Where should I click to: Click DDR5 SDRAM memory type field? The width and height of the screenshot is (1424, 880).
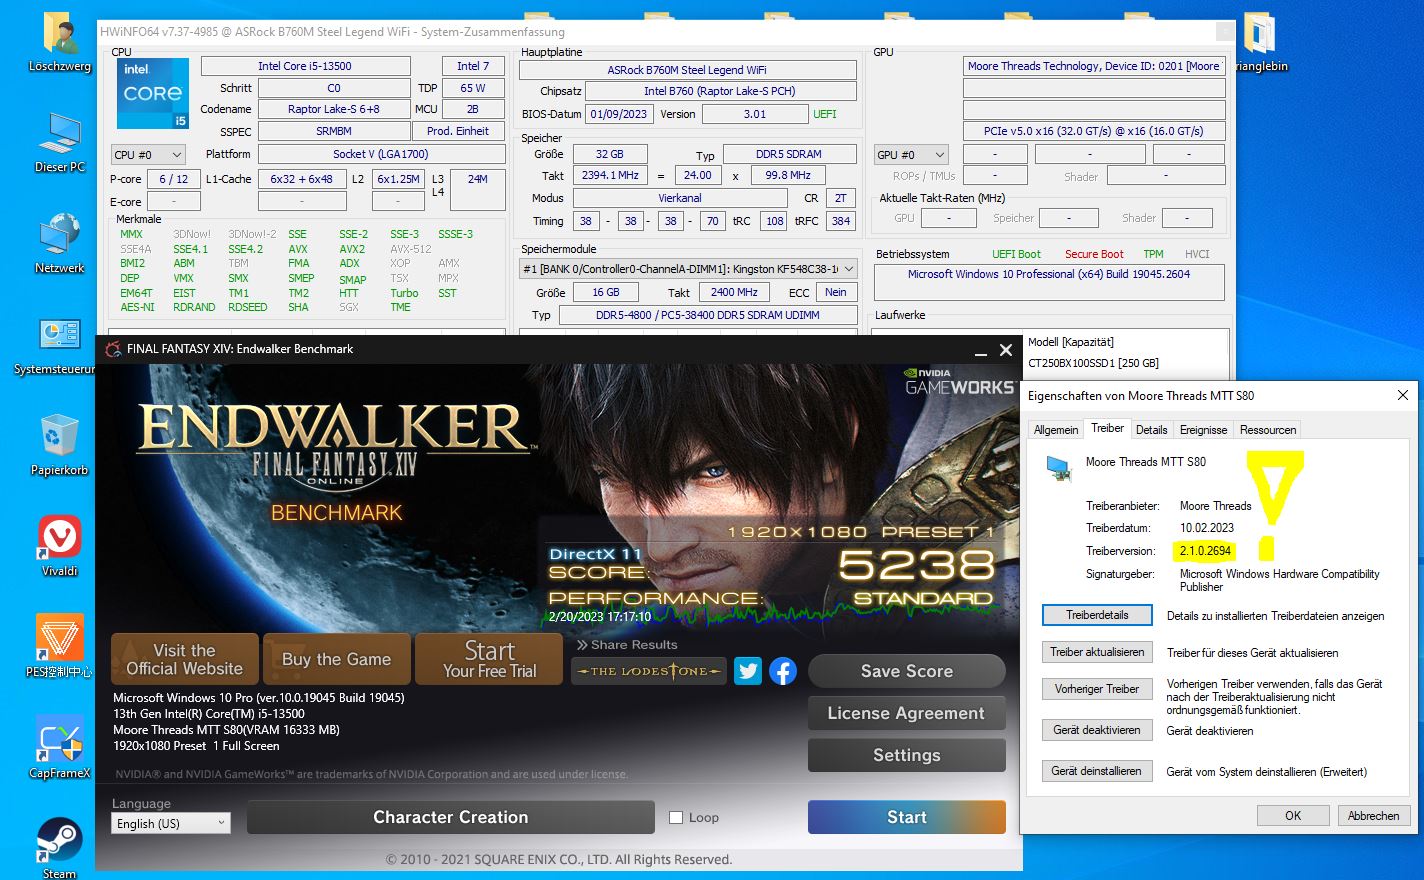789,154
